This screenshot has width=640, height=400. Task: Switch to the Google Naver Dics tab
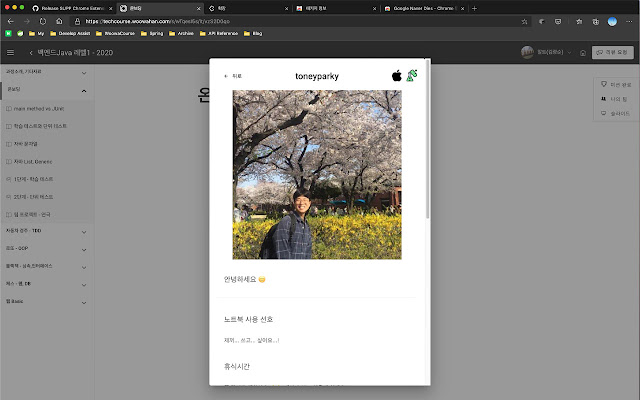(424, 8)
